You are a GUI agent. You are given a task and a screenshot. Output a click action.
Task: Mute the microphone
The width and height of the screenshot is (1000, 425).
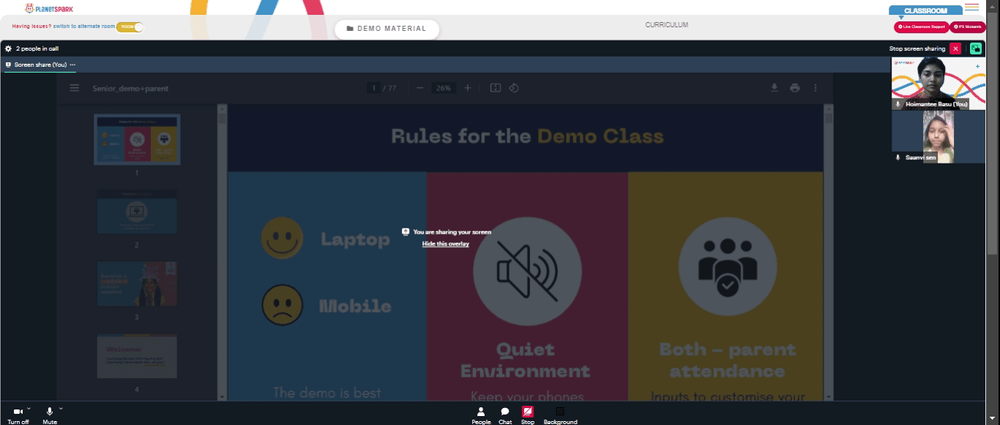coord(50,415)
